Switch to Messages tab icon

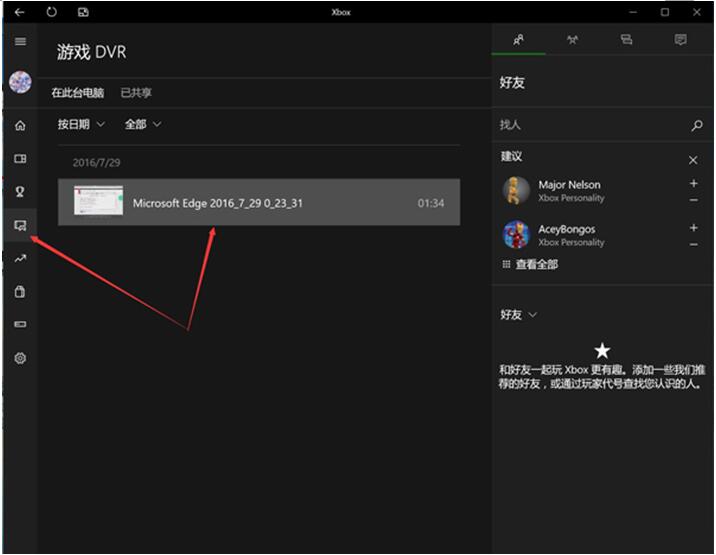626,40
